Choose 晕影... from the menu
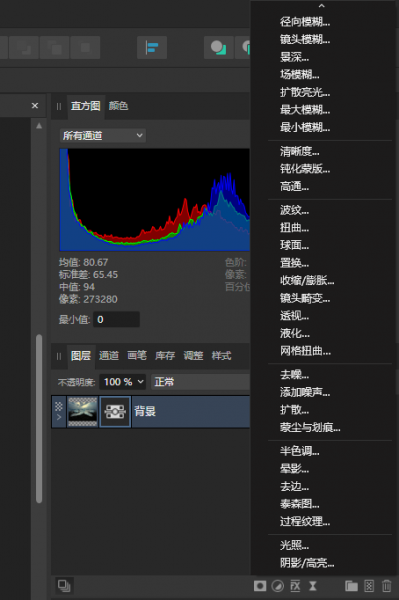Screen dimensions: 399x600 (x=294, y=469)
